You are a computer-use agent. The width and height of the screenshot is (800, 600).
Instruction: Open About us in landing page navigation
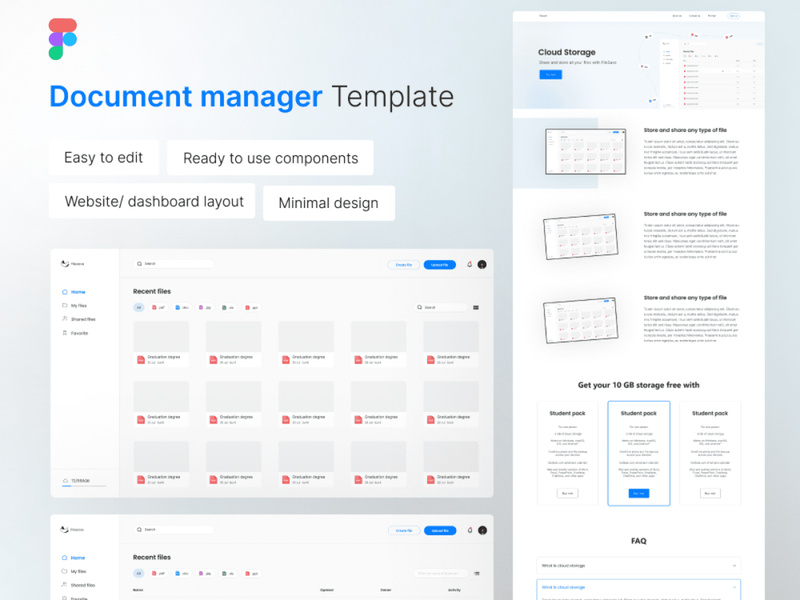[677, 16]
